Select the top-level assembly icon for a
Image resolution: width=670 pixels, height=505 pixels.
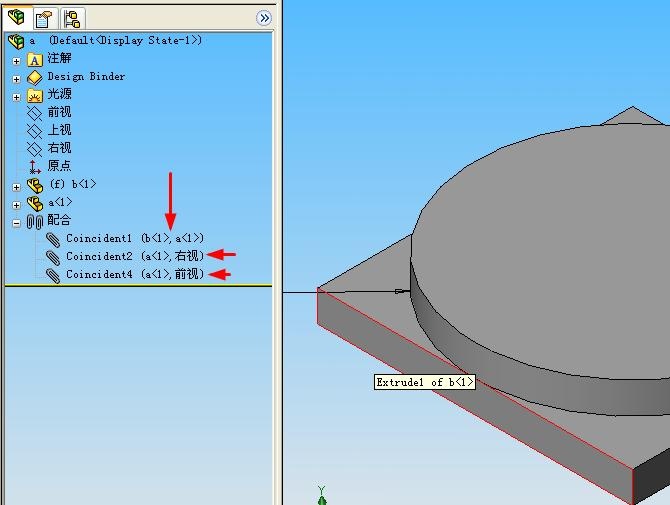coord(16,41)
